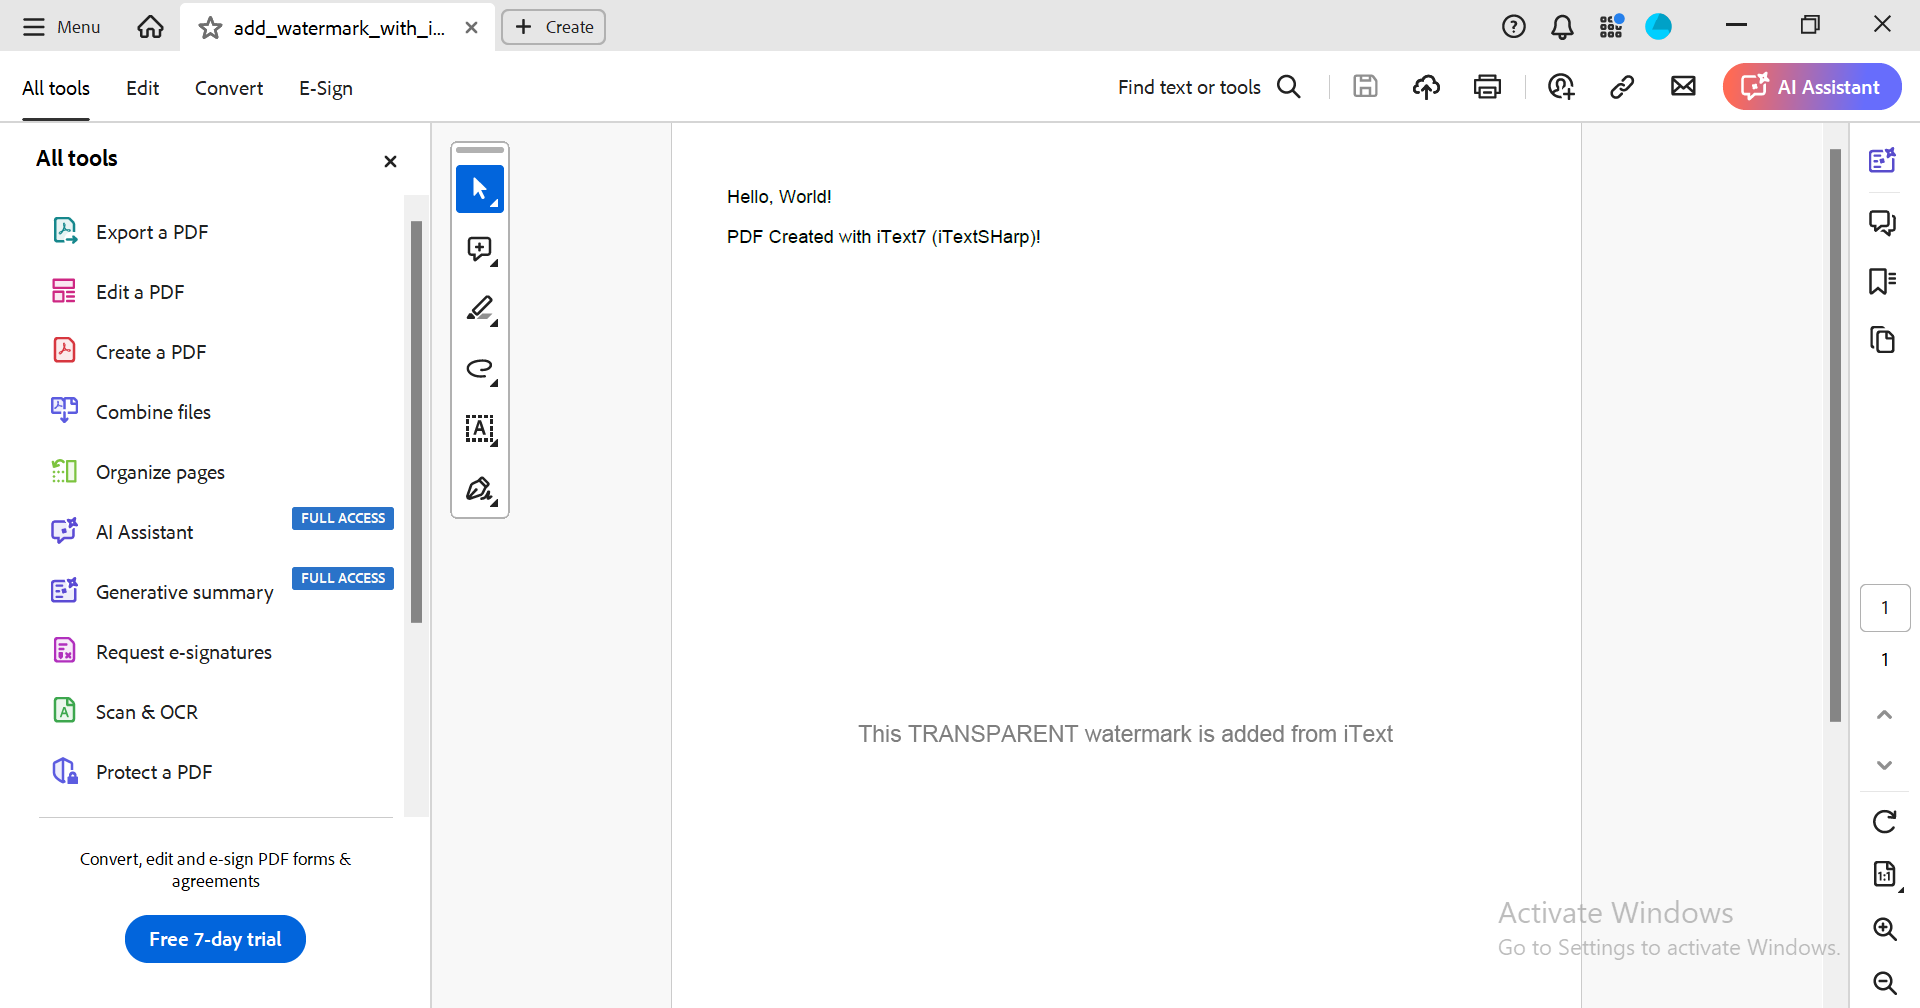Open Edit a PDF tool
Viewport: 1920px width, 1008px height.
(x=118, y=291)
